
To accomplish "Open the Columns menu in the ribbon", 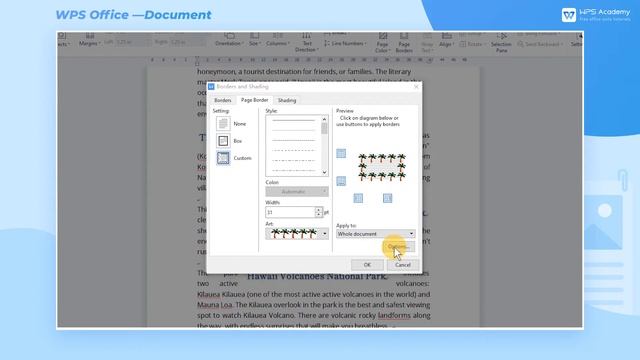I will pos(278,39).
